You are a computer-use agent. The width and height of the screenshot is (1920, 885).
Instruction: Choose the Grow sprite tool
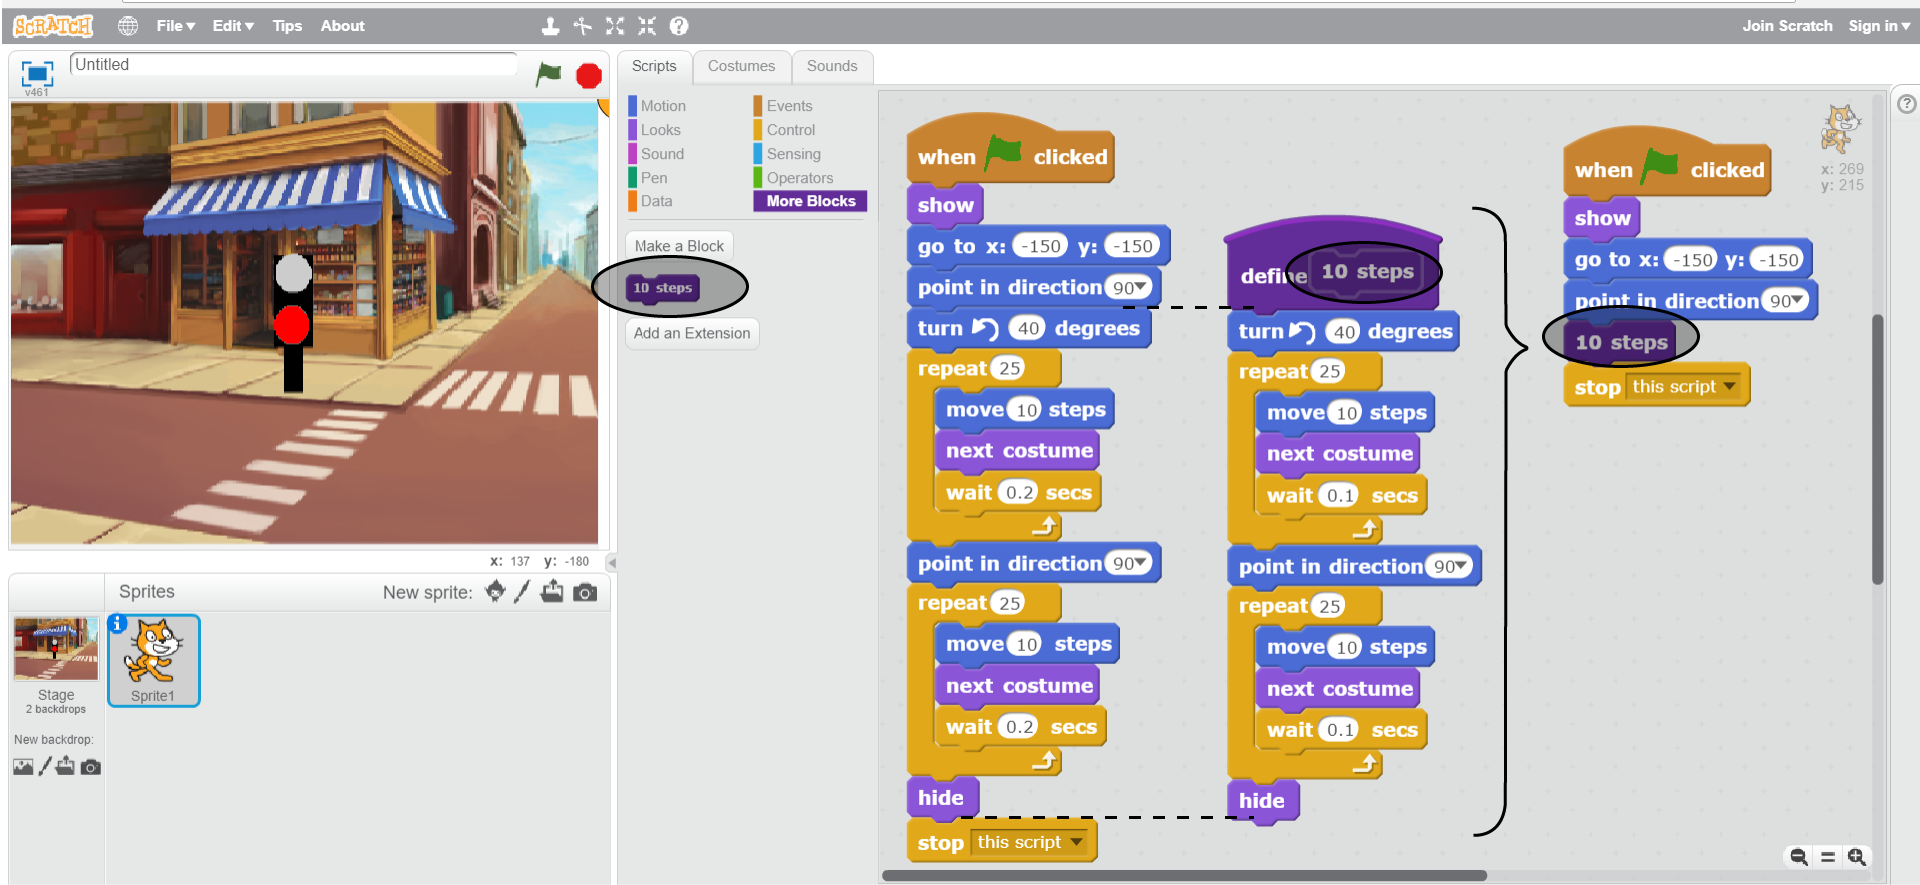pyautogui.click(x=614, y=26)
